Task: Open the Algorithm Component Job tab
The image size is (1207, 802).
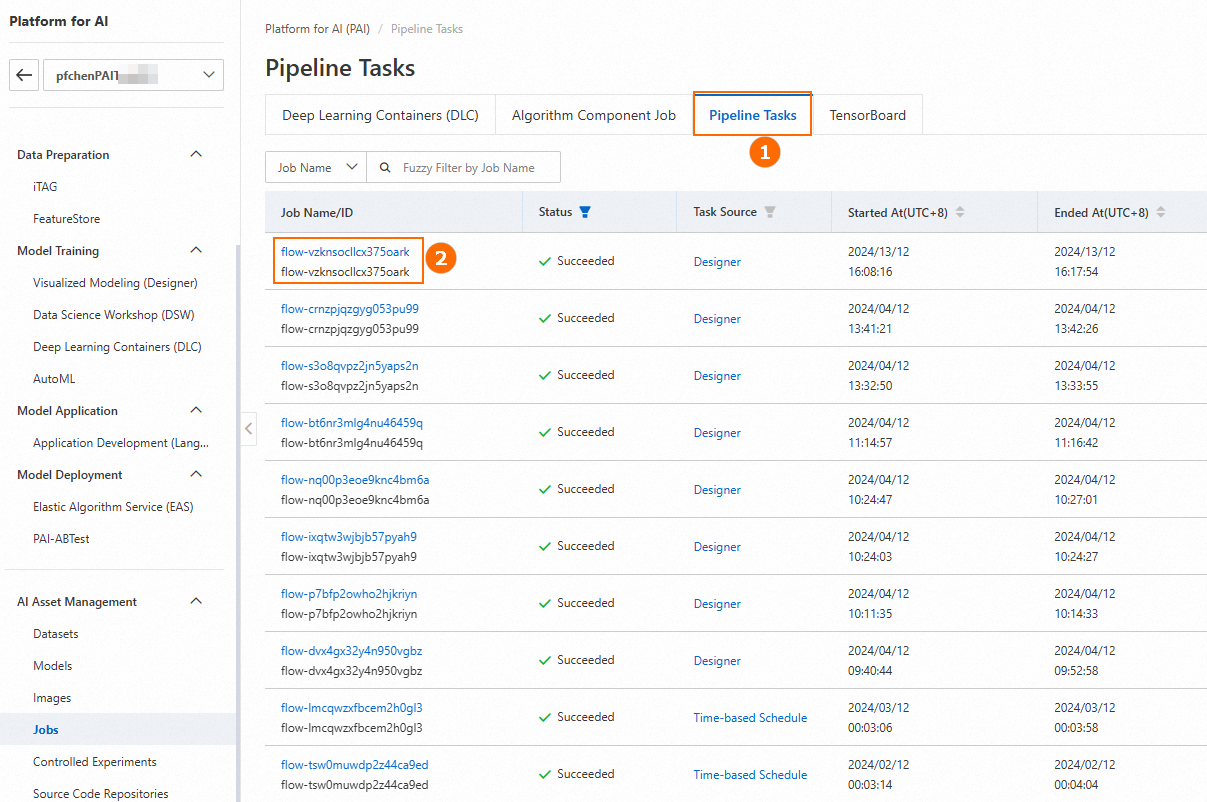Action: tap(594, 115)
